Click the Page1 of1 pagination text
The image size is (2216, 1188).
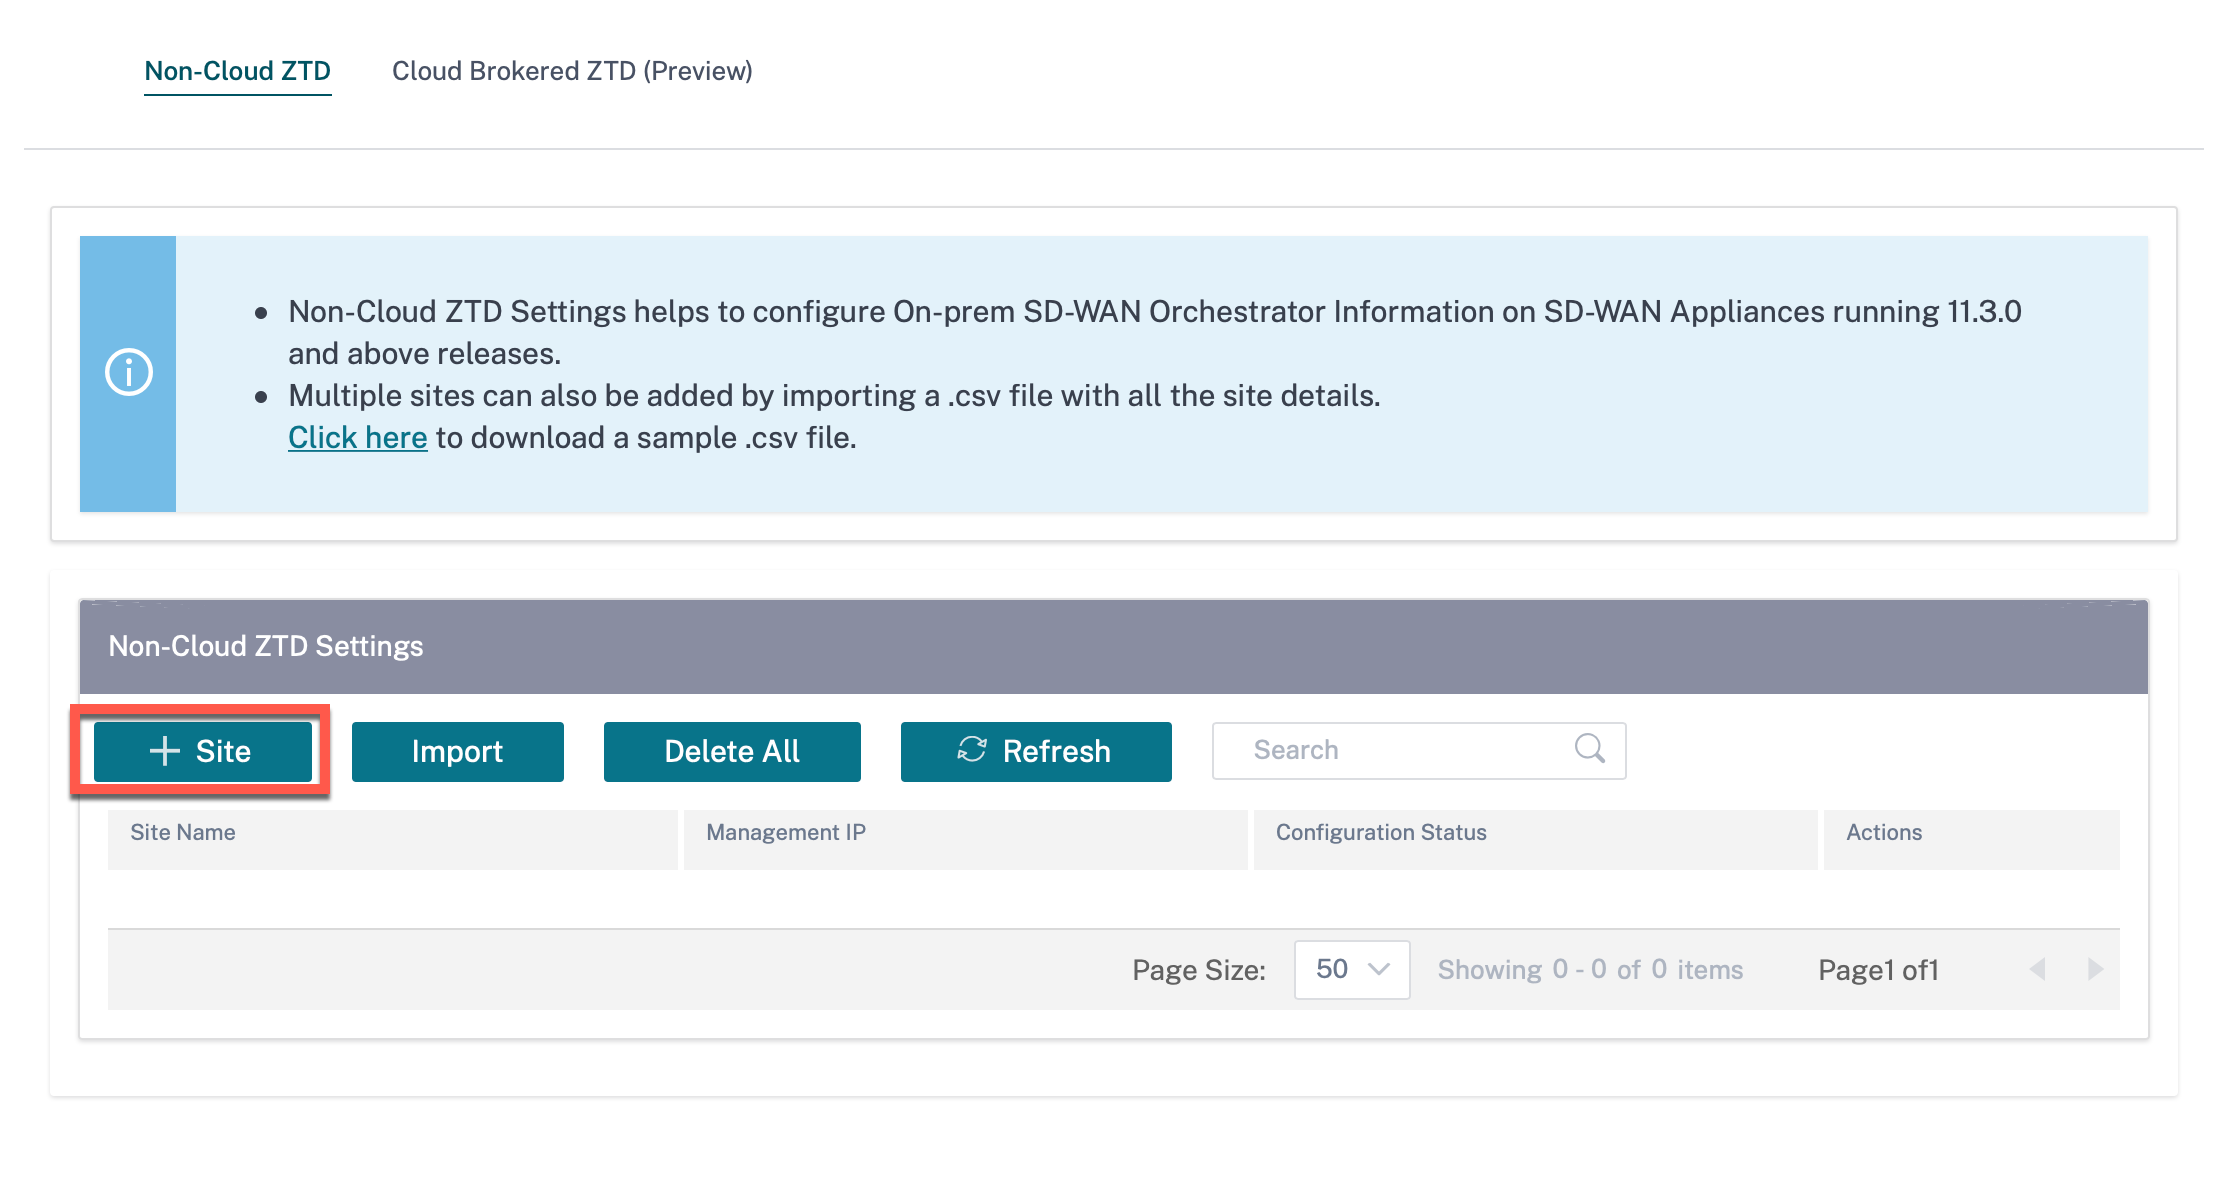1878,970
